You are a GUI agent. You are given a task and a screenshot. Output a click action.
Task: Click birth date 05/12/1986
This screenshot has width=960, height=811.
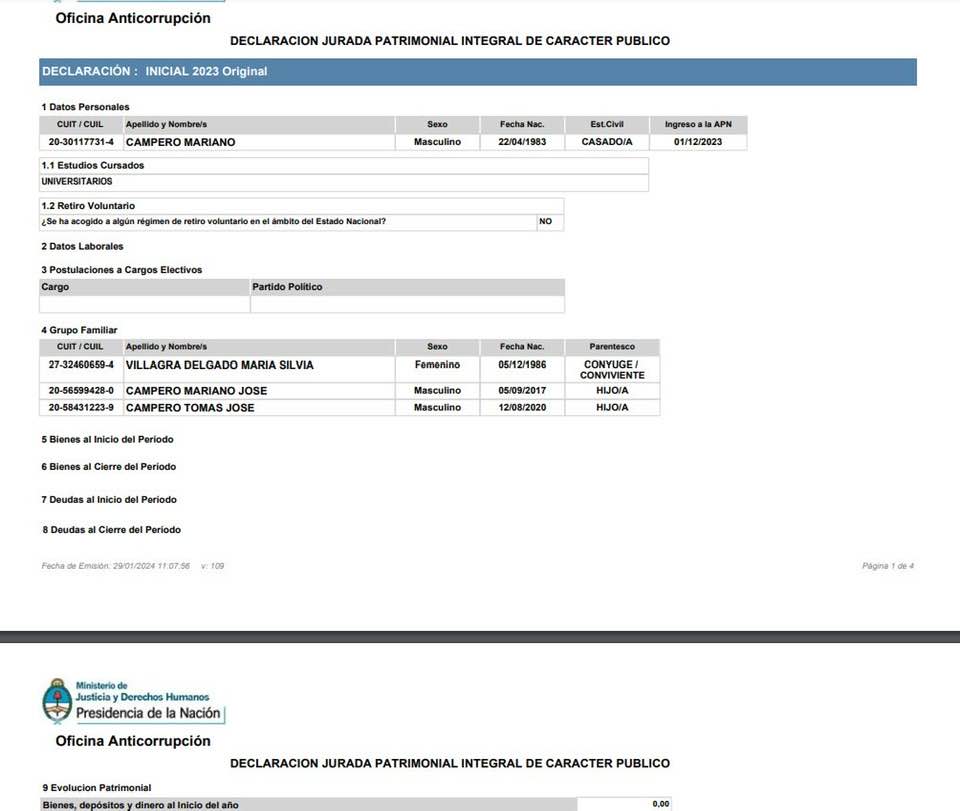coord(522,365)
